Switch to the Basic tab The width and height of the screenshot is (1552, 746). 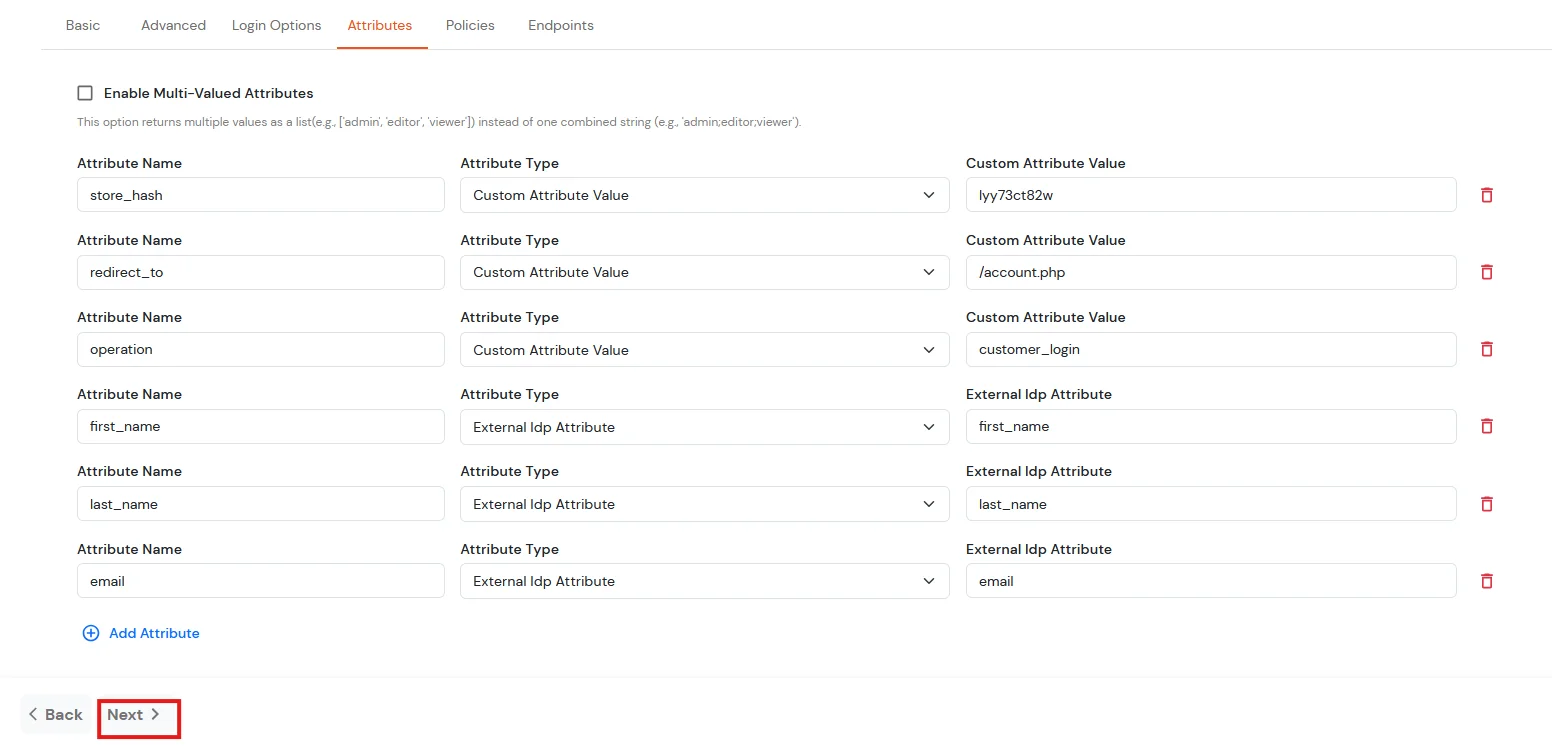coord(83,25)
